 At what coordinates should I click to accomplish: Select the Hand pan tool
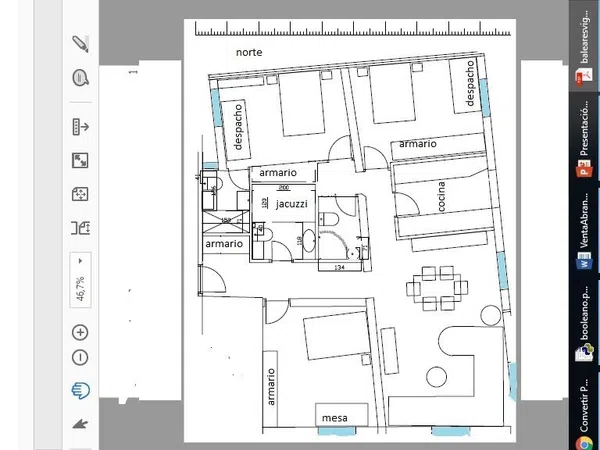click(x=80, y=391)
